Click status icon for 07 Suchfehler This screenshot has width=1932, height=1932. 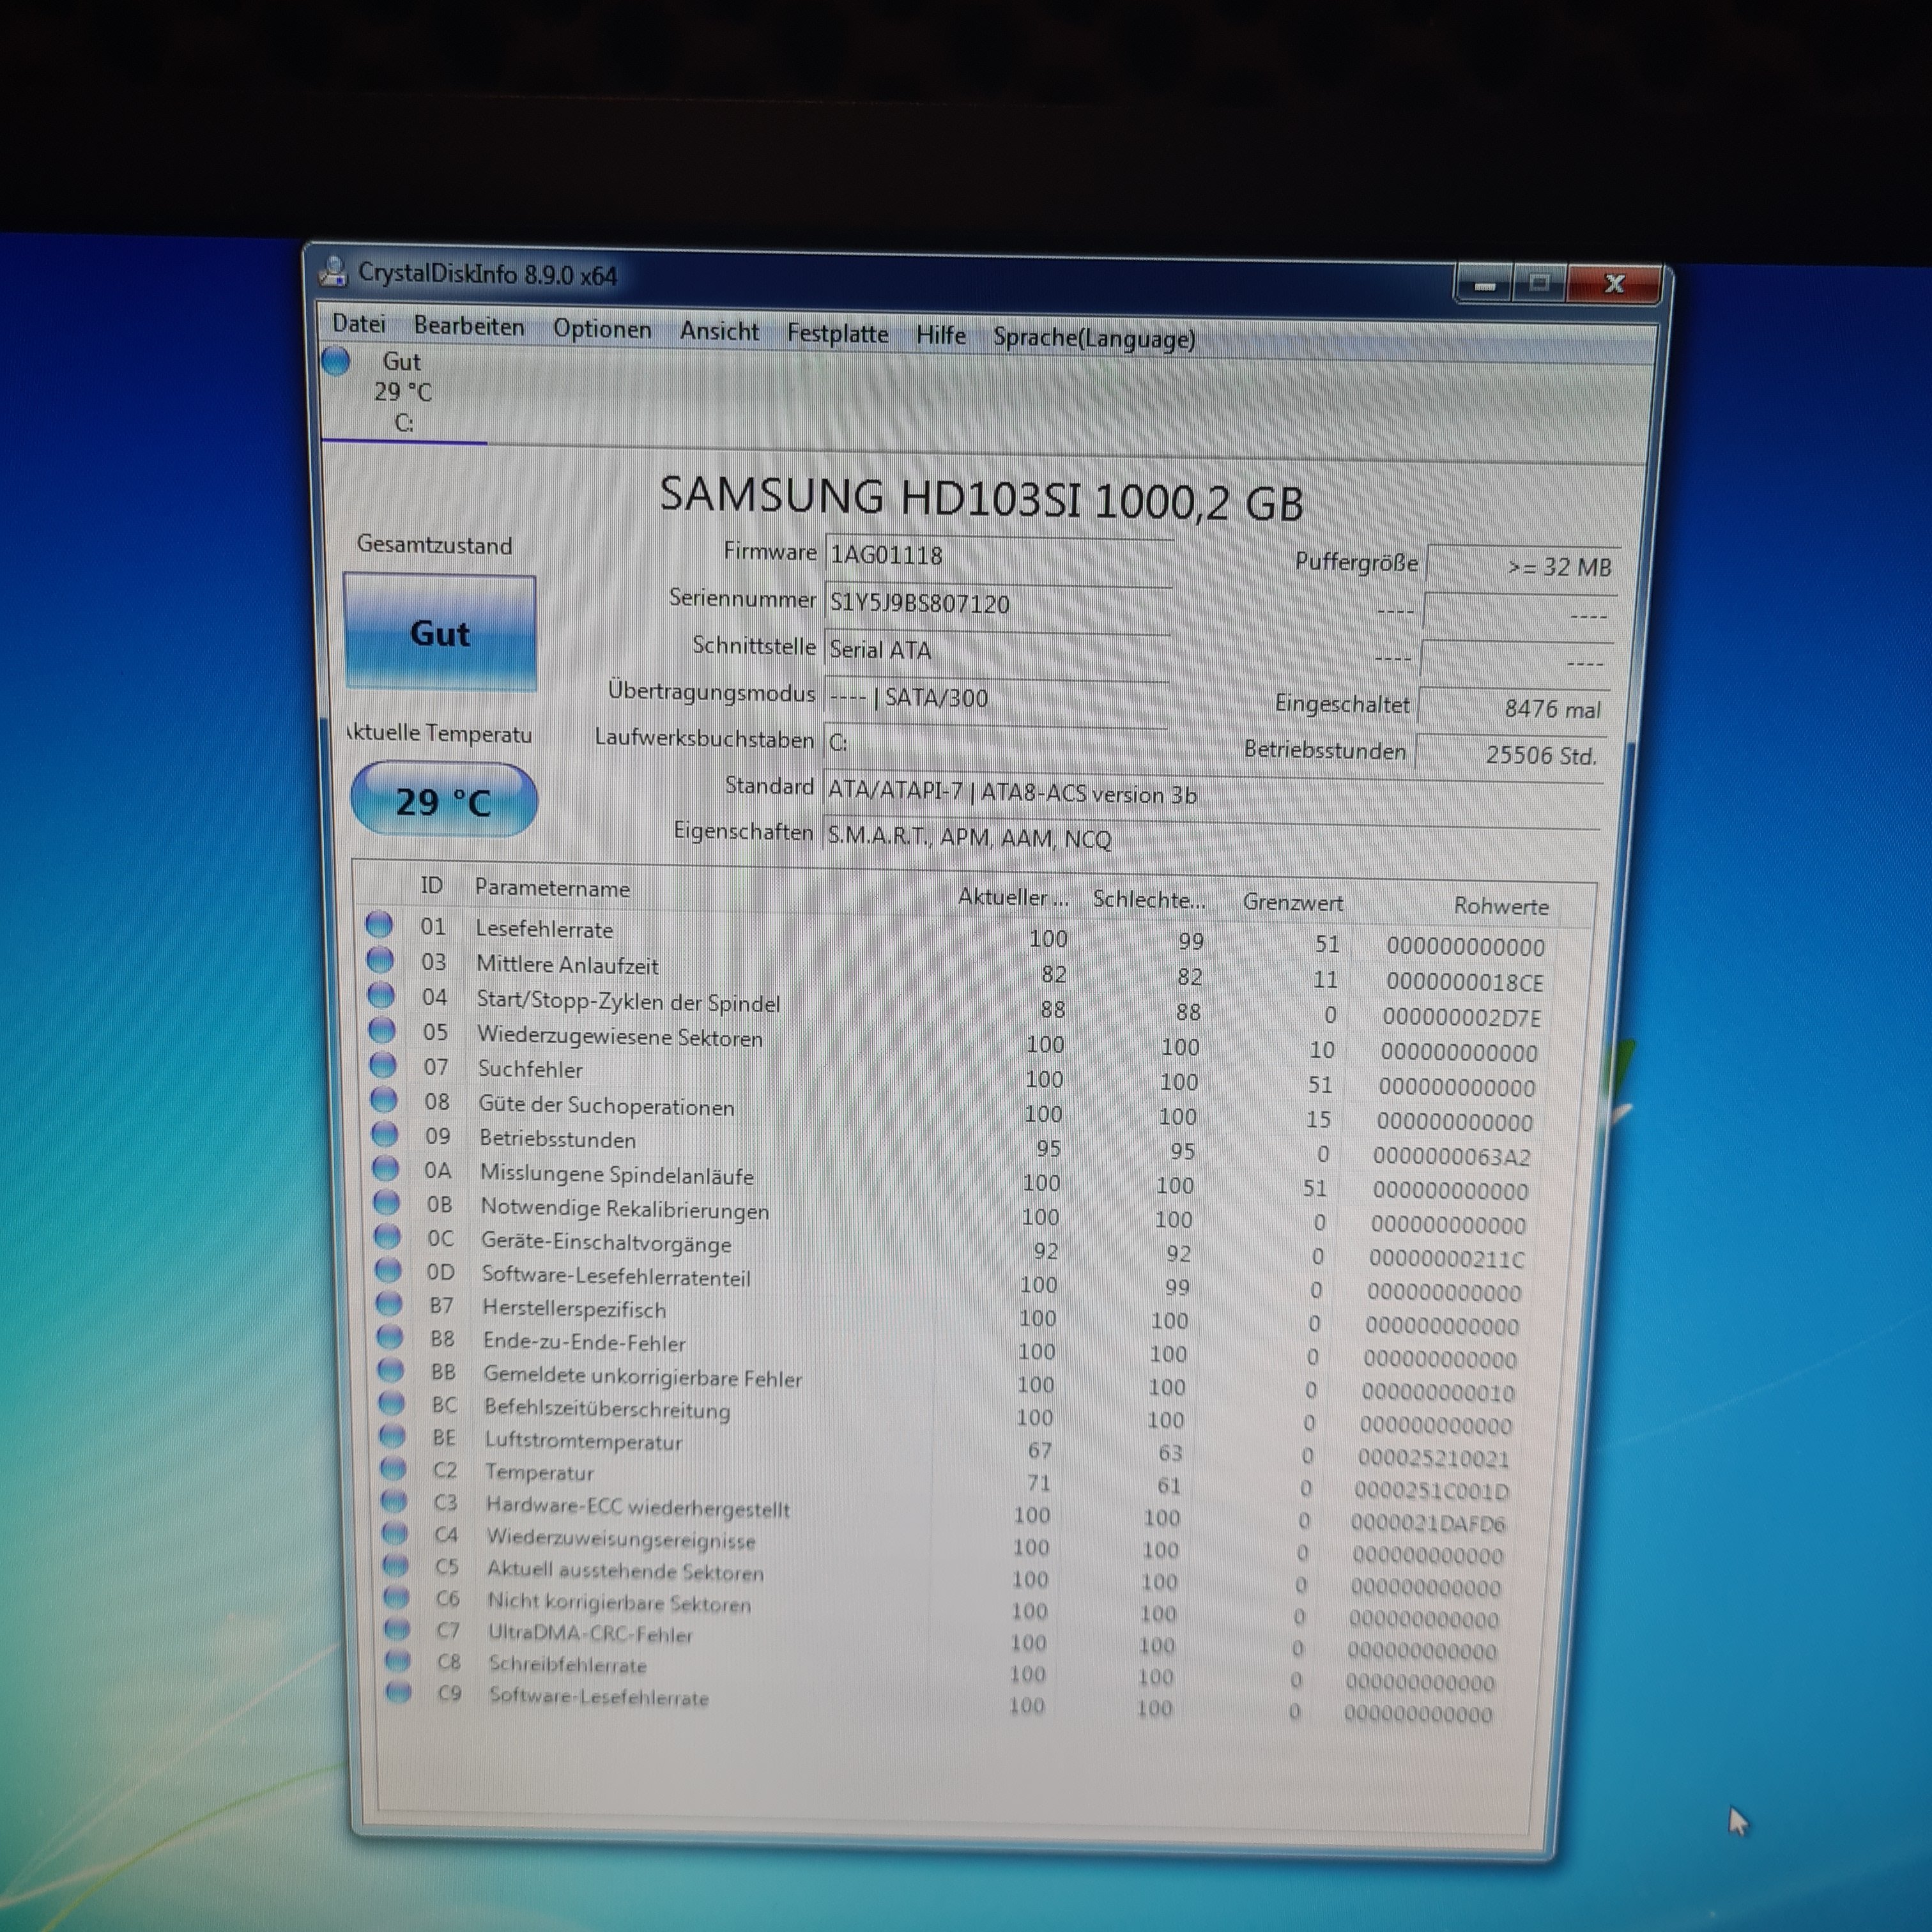383,1064
